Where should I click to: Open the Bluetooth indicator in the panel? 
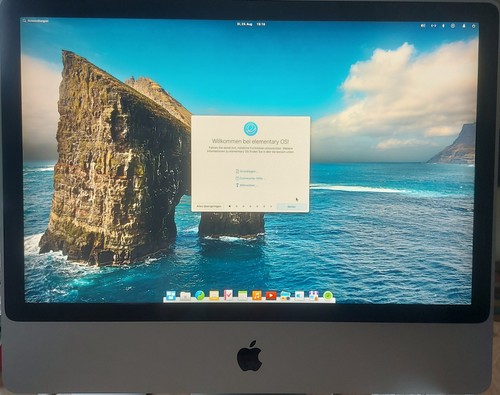pyautogui.click(x=443, y=26)
